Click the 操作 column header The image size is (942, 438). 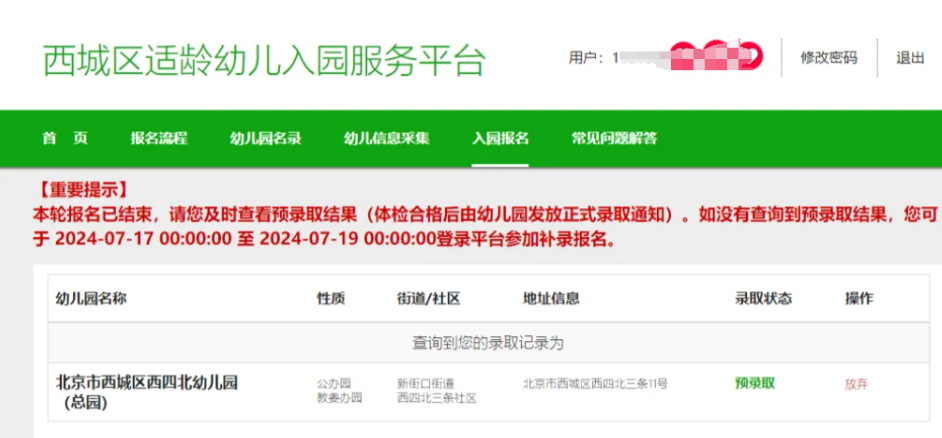coord(859,298)
